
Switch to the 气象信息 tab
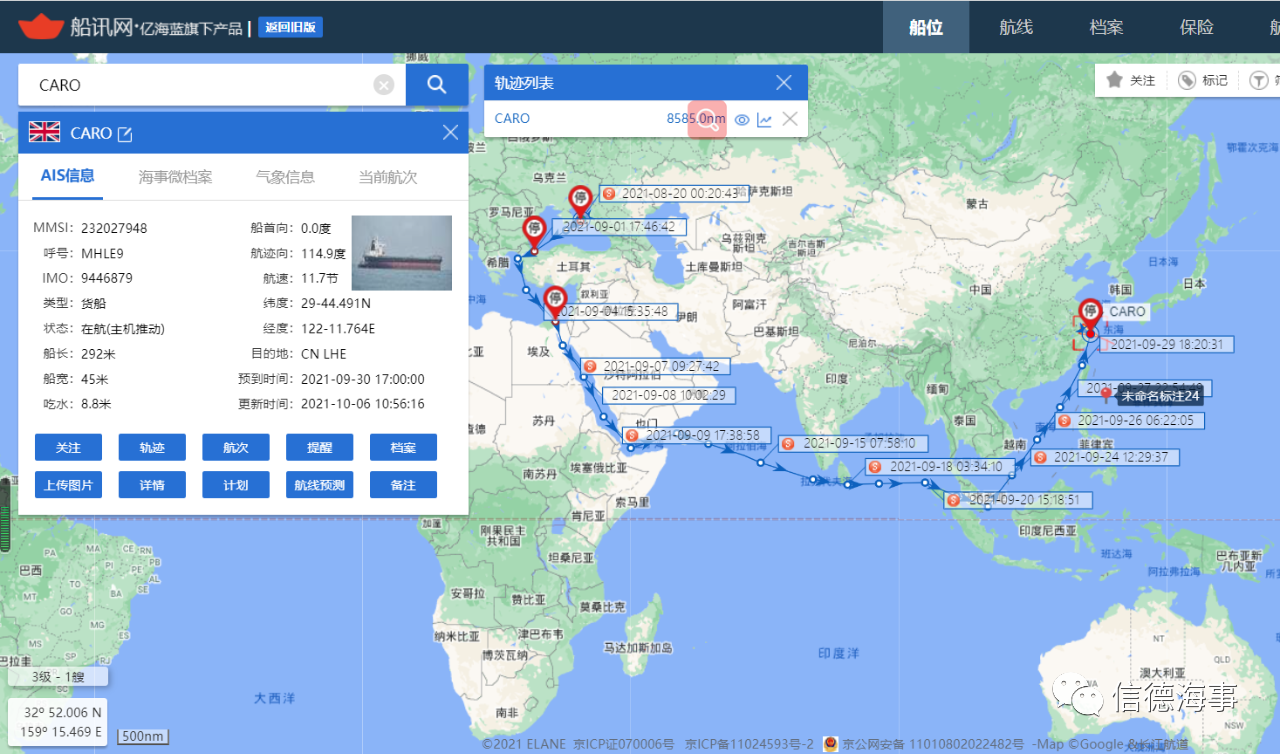click(285, 177)
